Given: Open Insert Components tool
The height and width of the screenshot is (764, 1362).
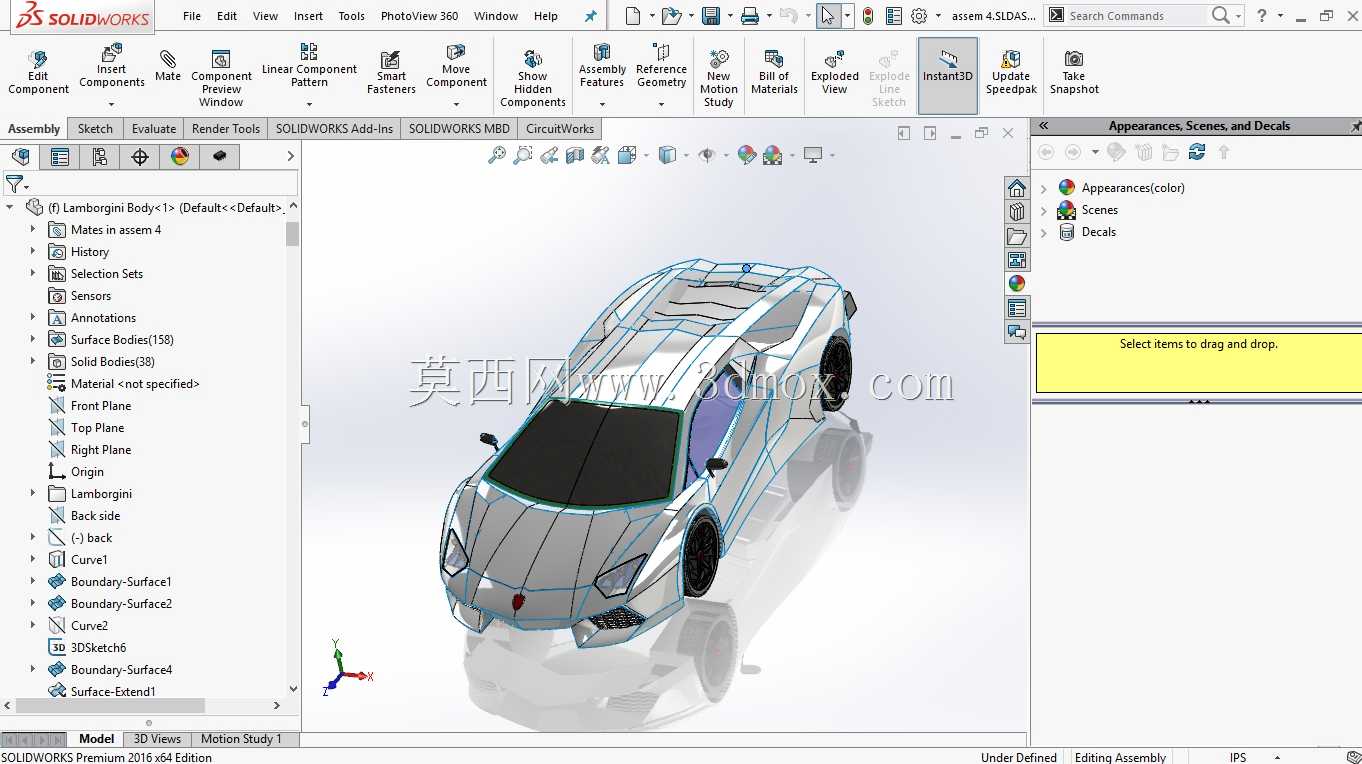Looking at the screenshot, I should coord(112,66).
